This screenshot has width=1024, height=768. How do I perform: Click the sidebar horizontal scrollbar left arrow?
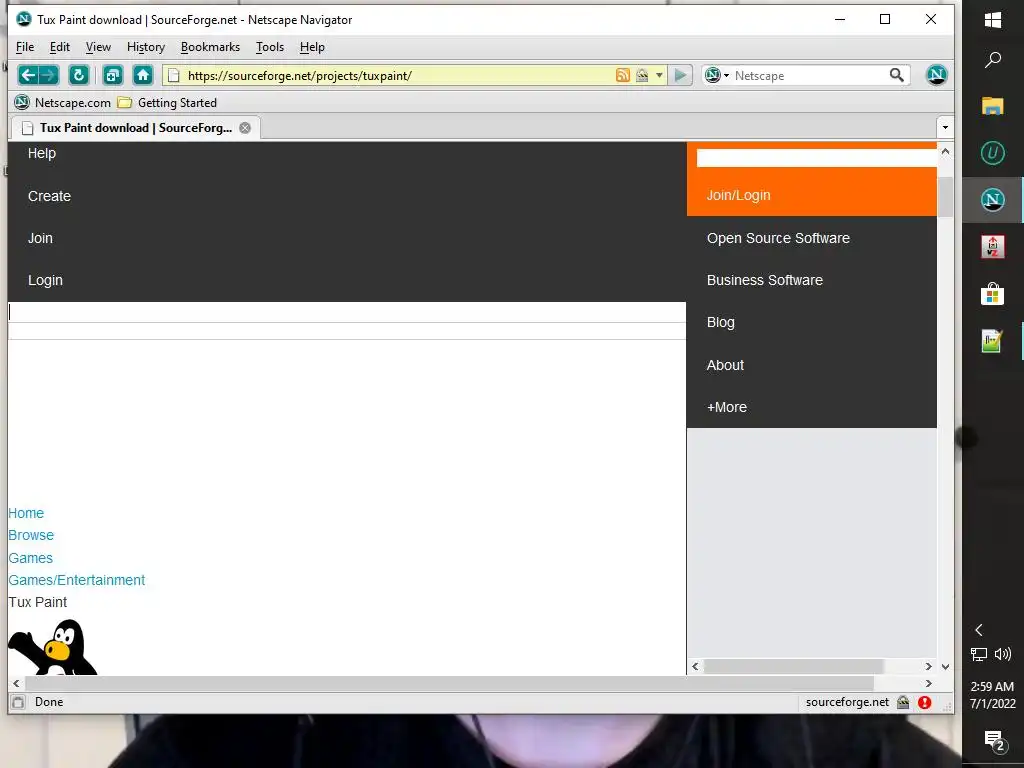695,666
